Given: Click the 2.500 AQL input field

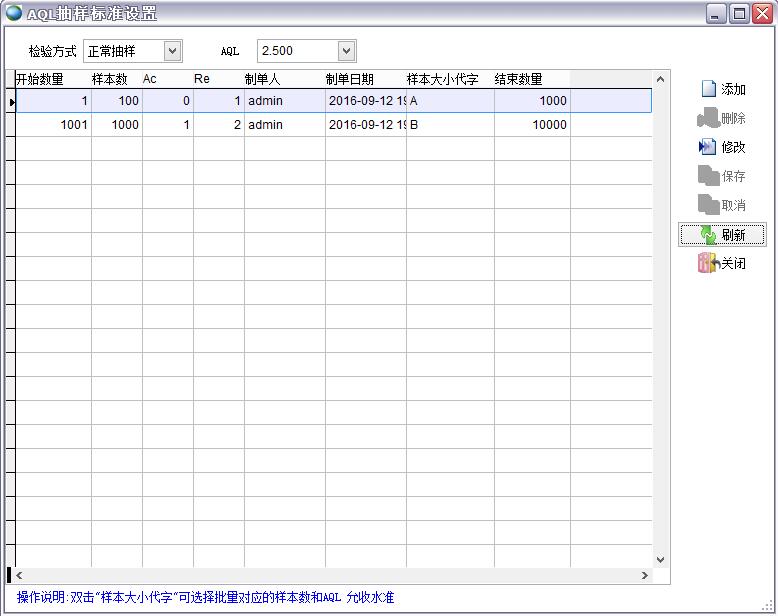Looking at the screenshot, I should pyautogui.click(x=296, y=51).
